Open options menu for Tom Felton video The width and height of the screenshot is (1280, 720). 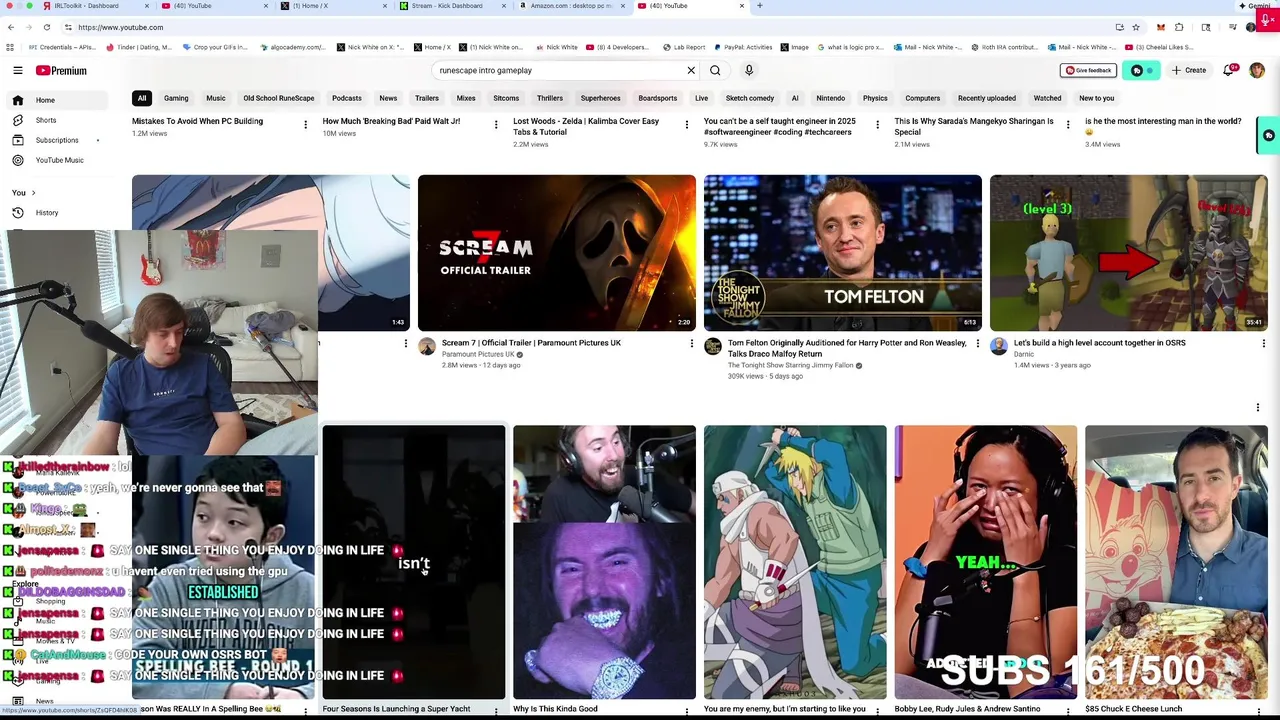(x=977, y=344)
